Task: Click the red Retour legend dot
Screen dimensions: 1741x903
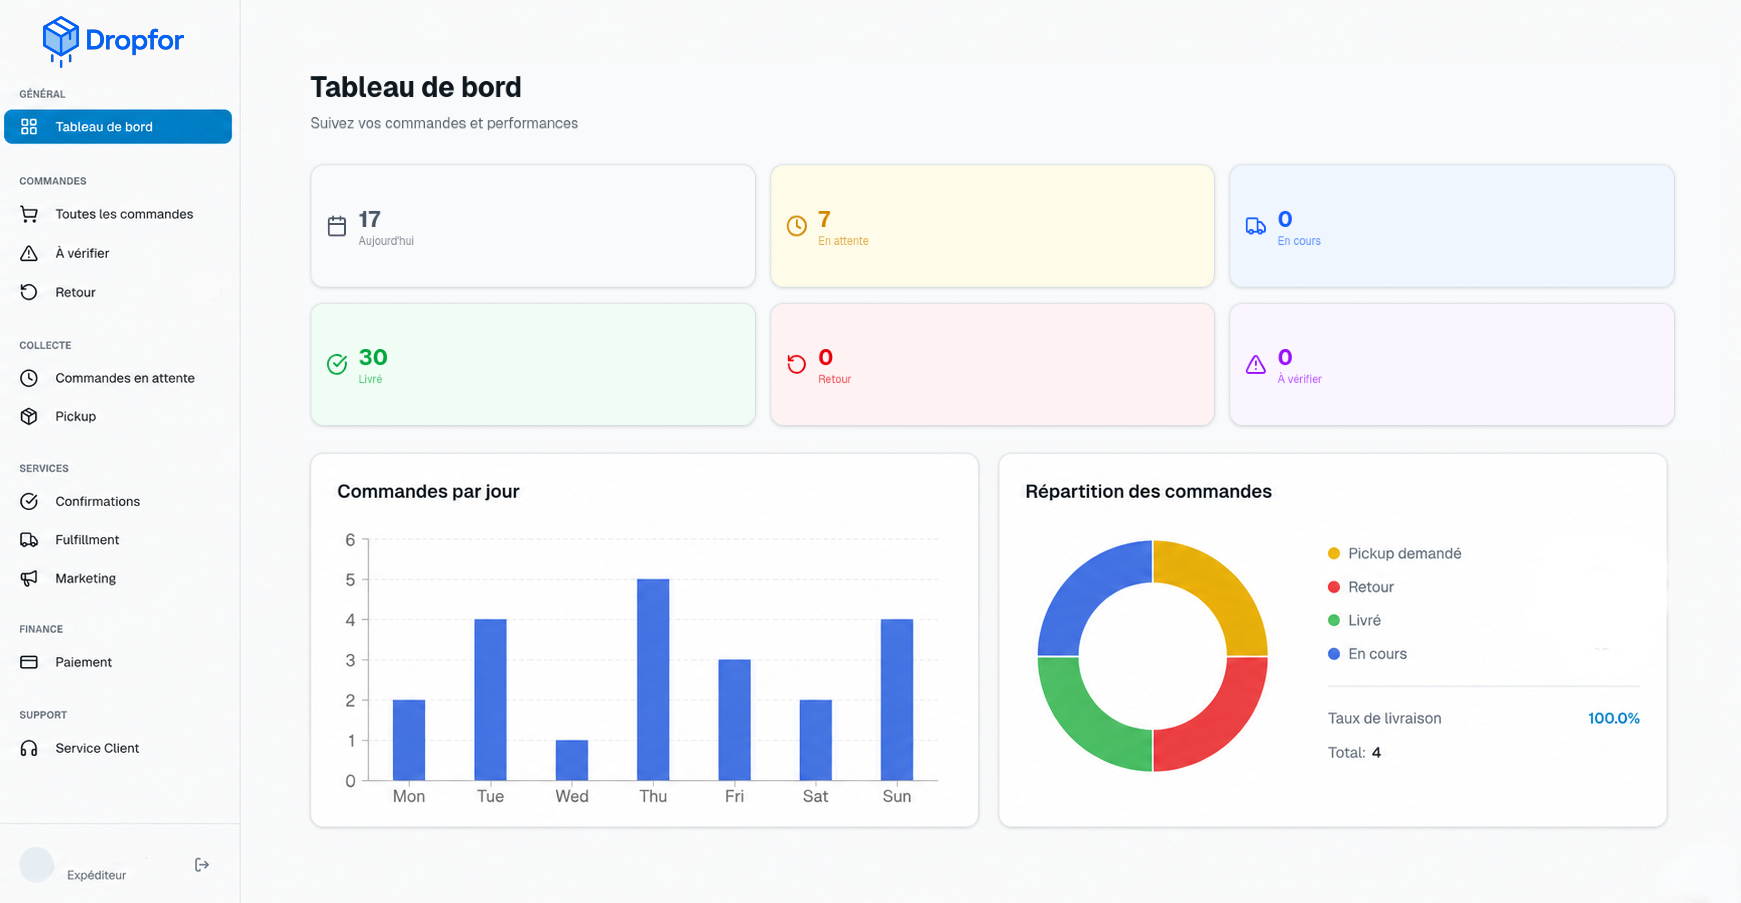Action: [1334, 587]
